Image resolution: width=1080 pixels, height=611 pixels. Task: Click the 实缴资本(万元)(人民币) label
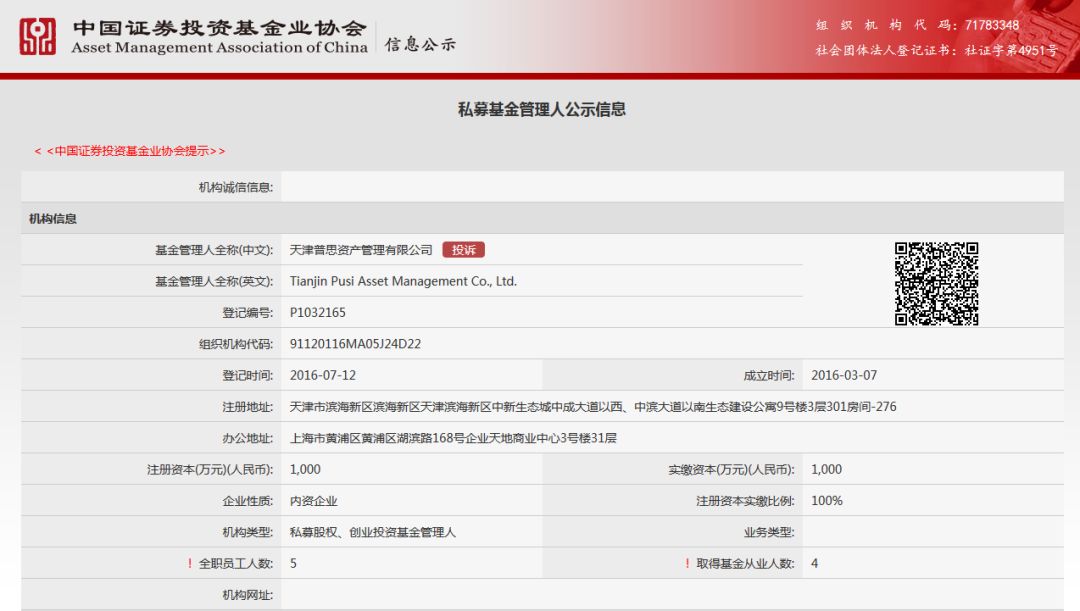coord(731,469)
